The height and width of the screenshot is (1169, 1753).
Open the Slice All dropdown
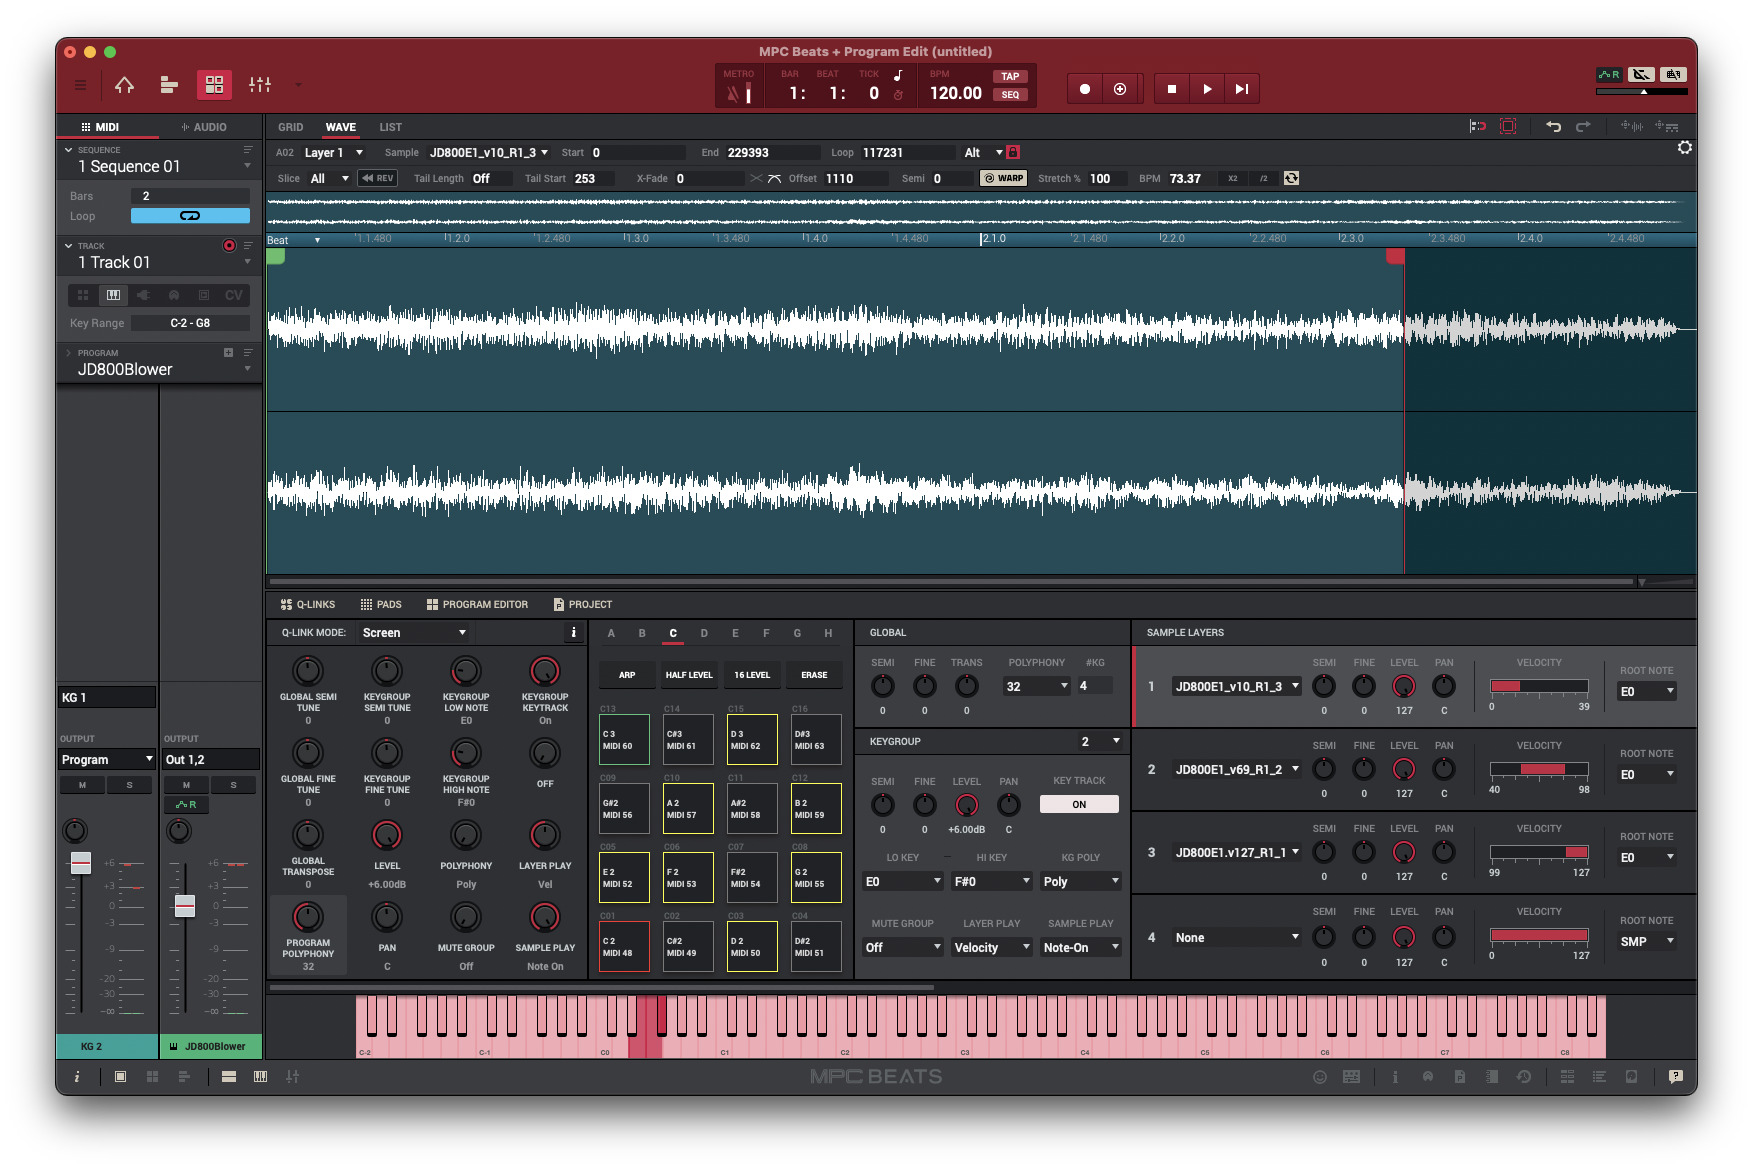coord(329,178)
